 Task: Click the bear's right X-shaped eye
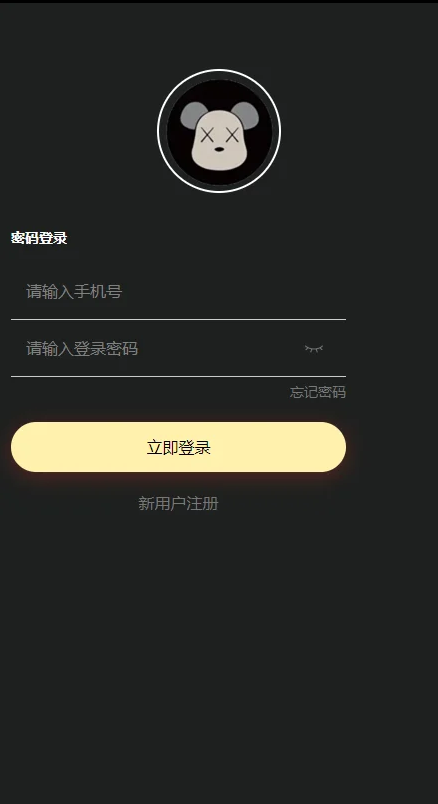click(232, 136)
